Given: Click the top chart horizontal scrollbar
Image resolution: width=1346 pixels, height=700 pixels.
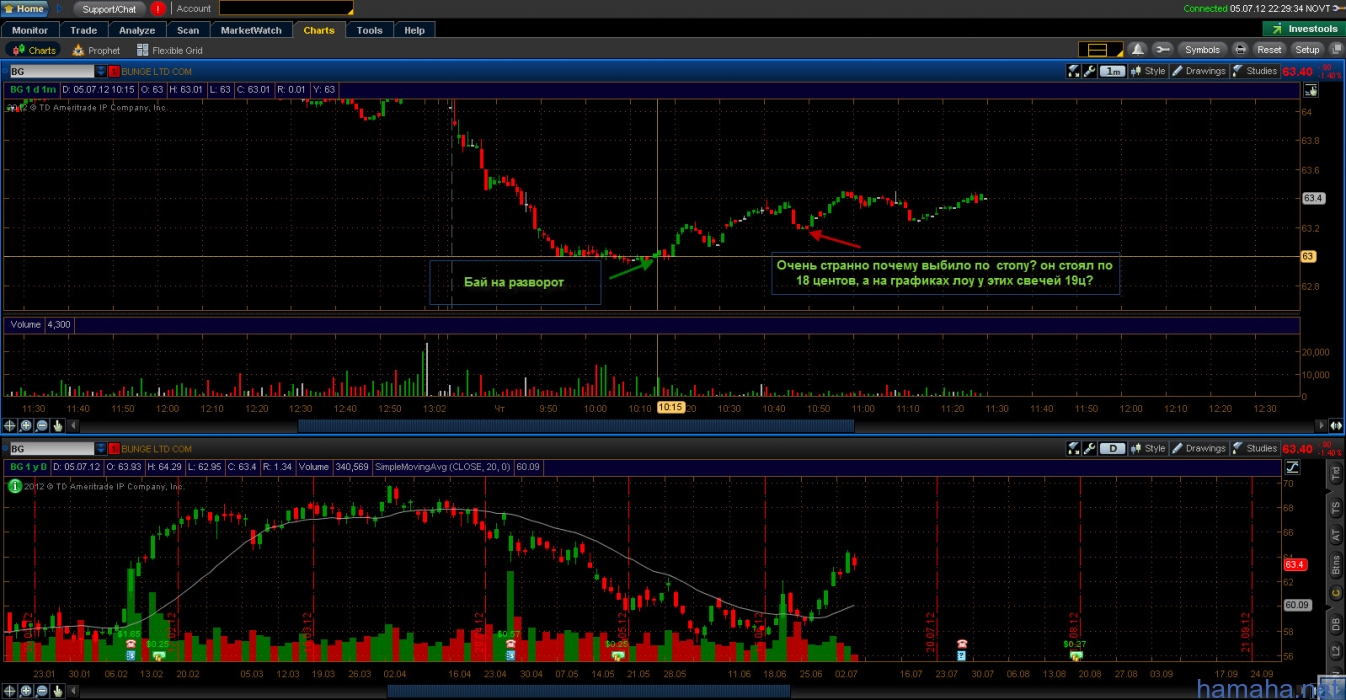Looking at the screenshot, I should click(576, 425).
